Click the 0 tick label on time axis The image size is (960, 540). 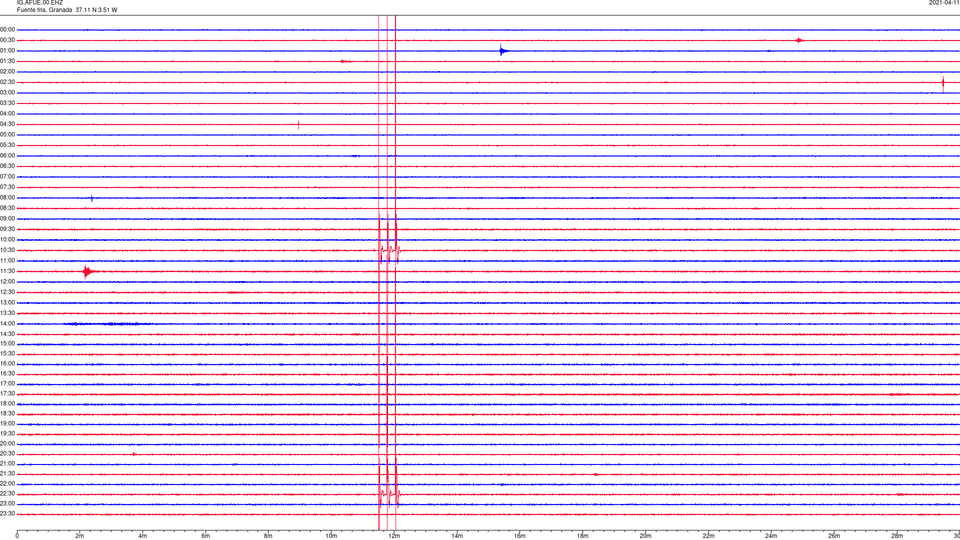(17, 536)
